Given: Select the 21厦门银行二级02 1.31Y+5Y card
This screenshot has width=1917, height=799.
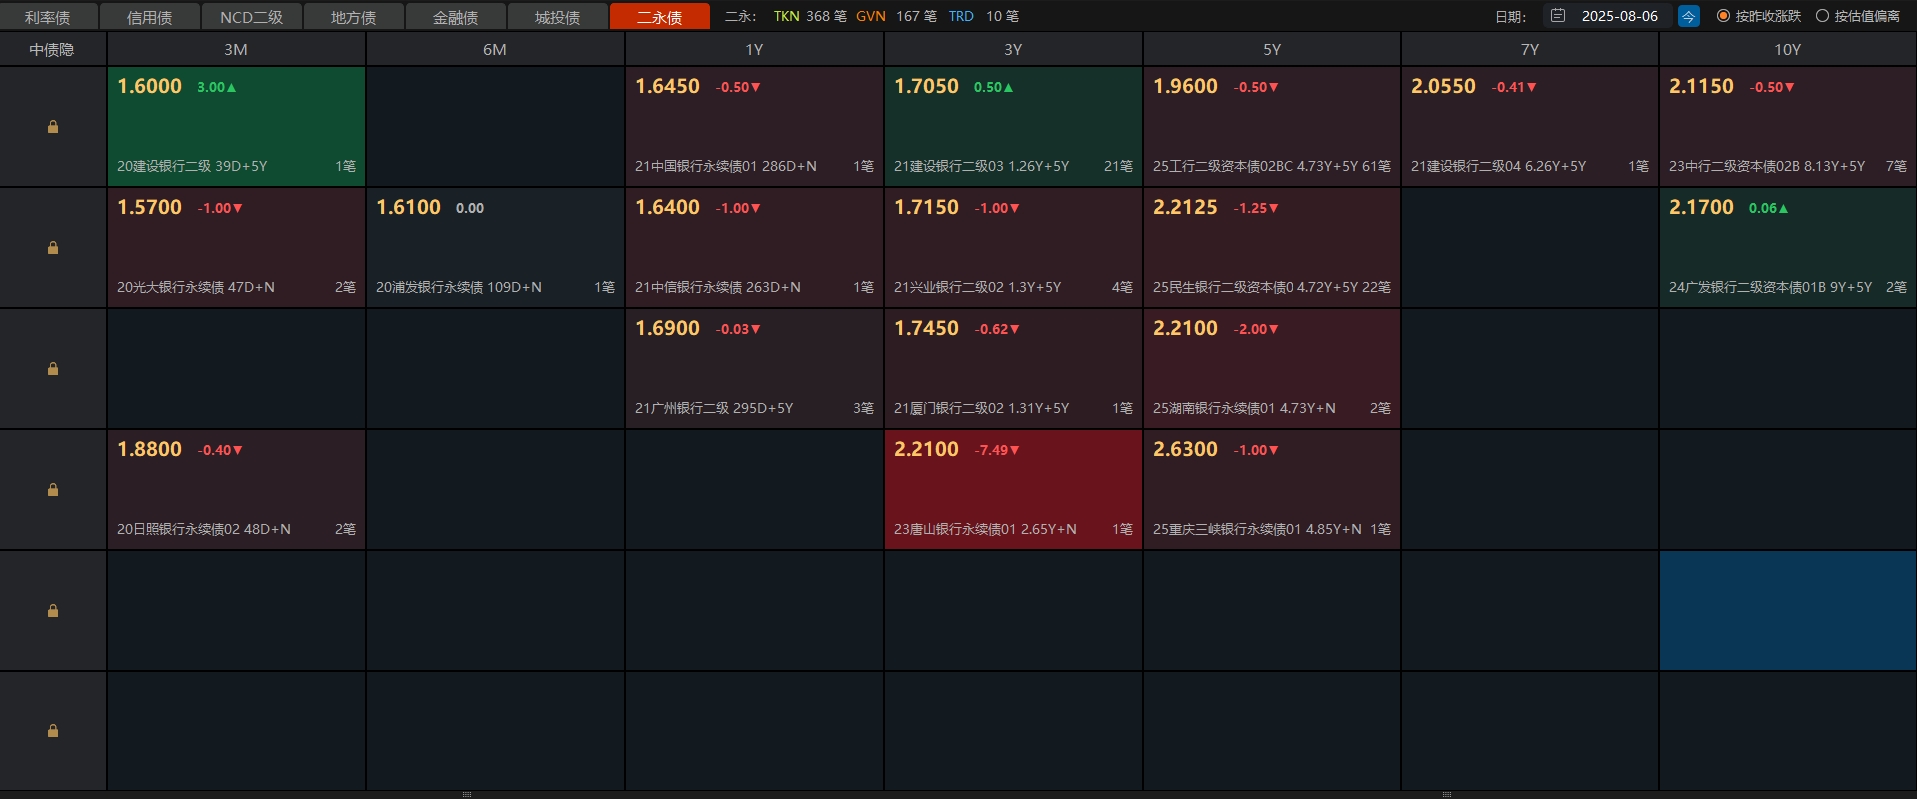Looking at the screenshot, I should pos(1013,368).
